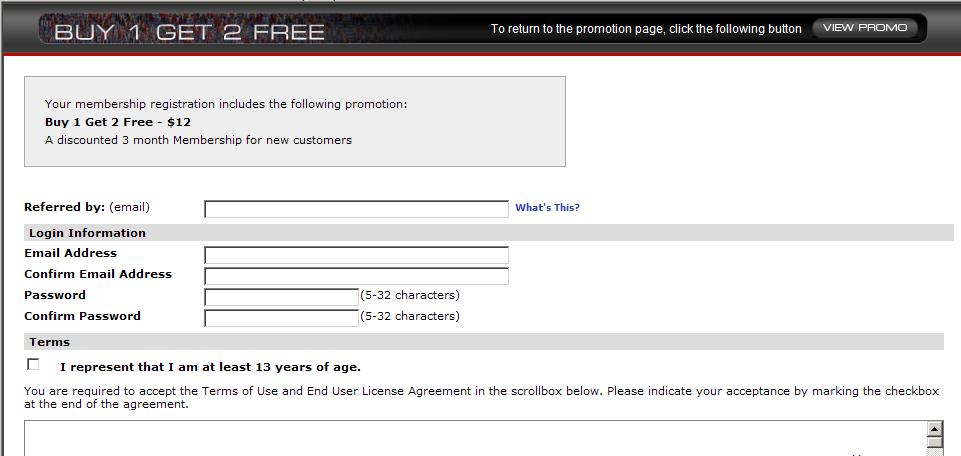Image resolution: width=961 pixels, height=456 pixels.
Task: Click into the Email Address field
Action: [x=356, y=255]
